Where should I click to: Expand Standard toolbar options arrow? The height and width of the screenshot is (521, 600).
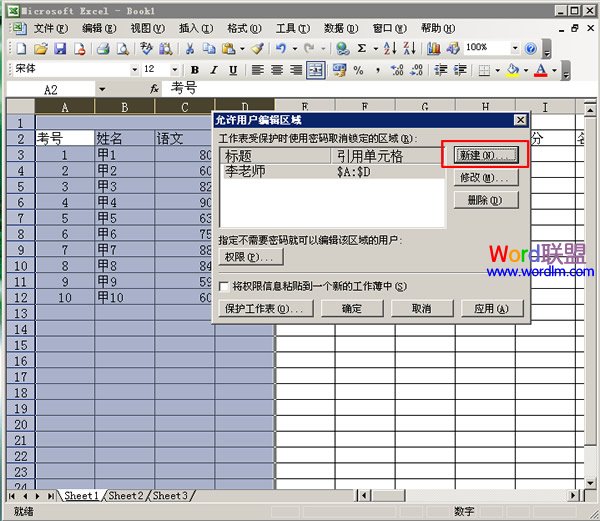pyautogui.click(x=547, y=49)
